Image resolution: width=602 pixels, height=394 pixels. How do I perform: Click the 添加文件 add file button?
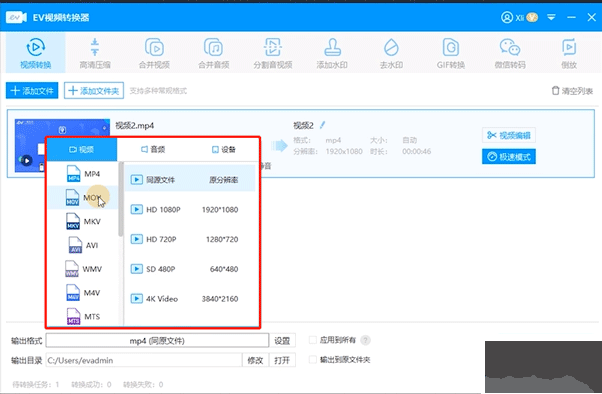(x=32, y=91)
